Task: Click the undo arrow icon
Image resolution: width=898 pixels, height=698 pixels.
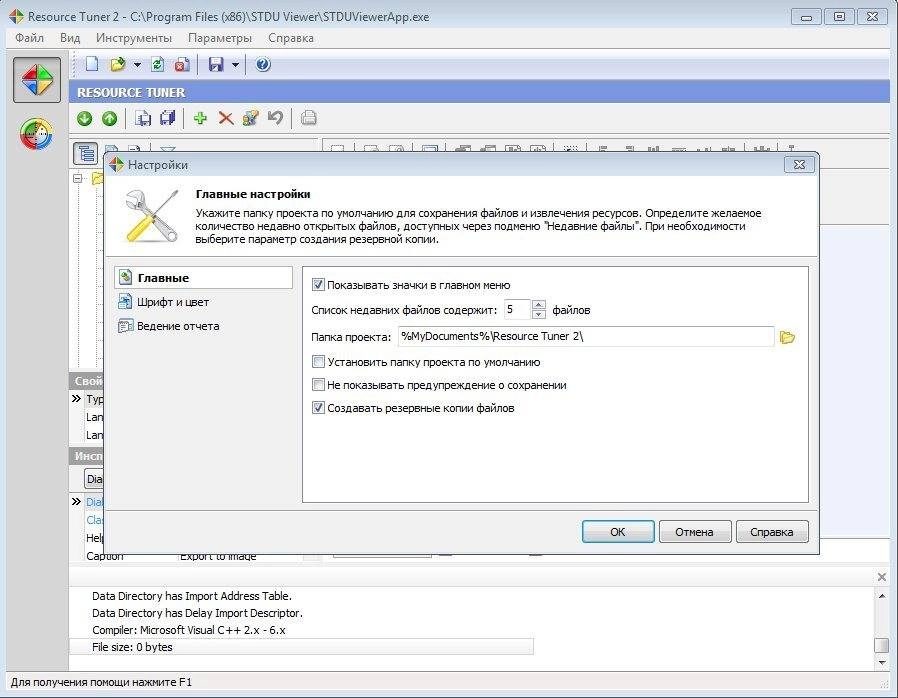Action: [x=275, y=119]
